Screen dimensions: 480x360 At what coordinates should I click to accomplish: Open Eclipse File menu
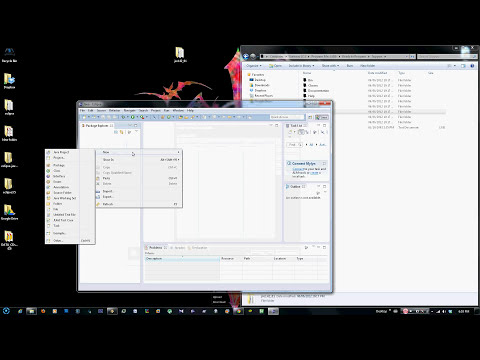82,110
